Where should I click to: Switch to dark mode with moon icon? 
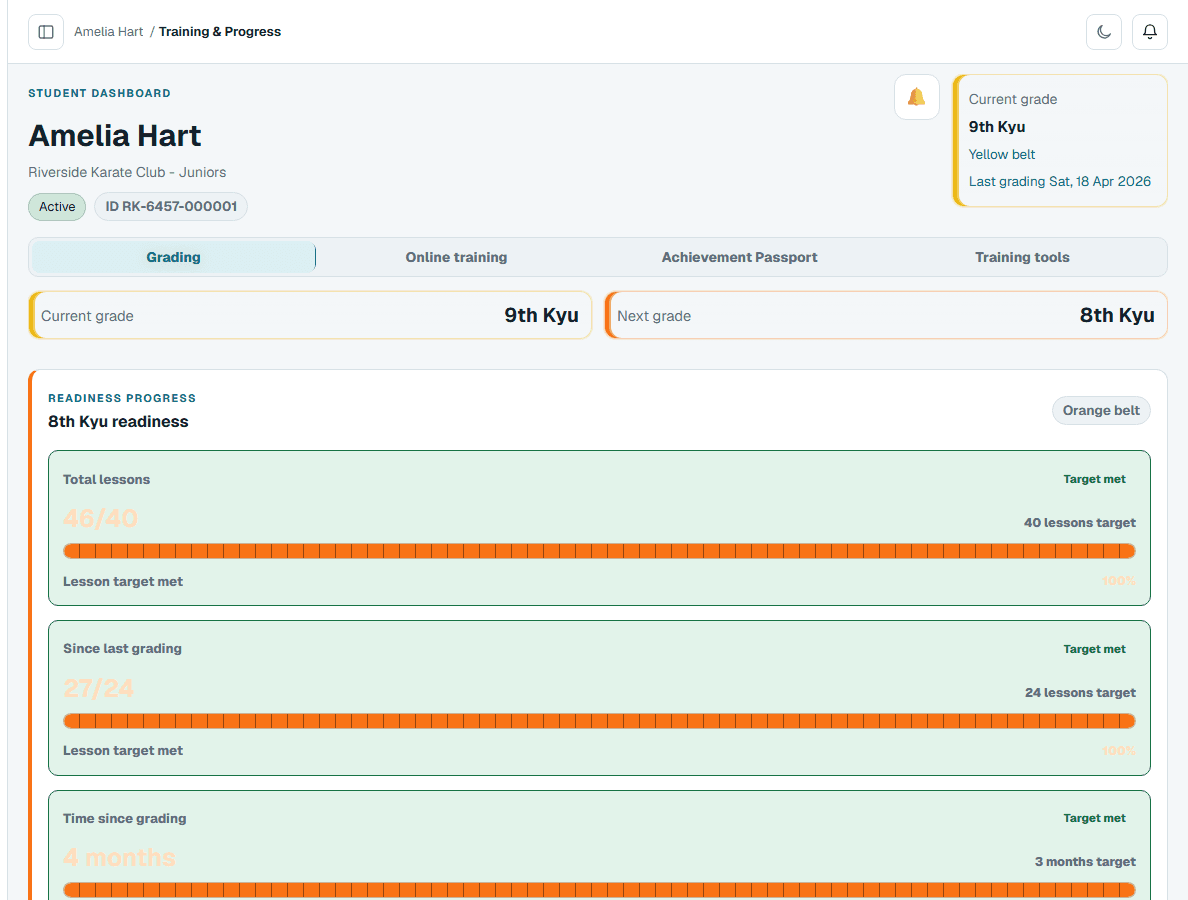(x=1104, y=32)
